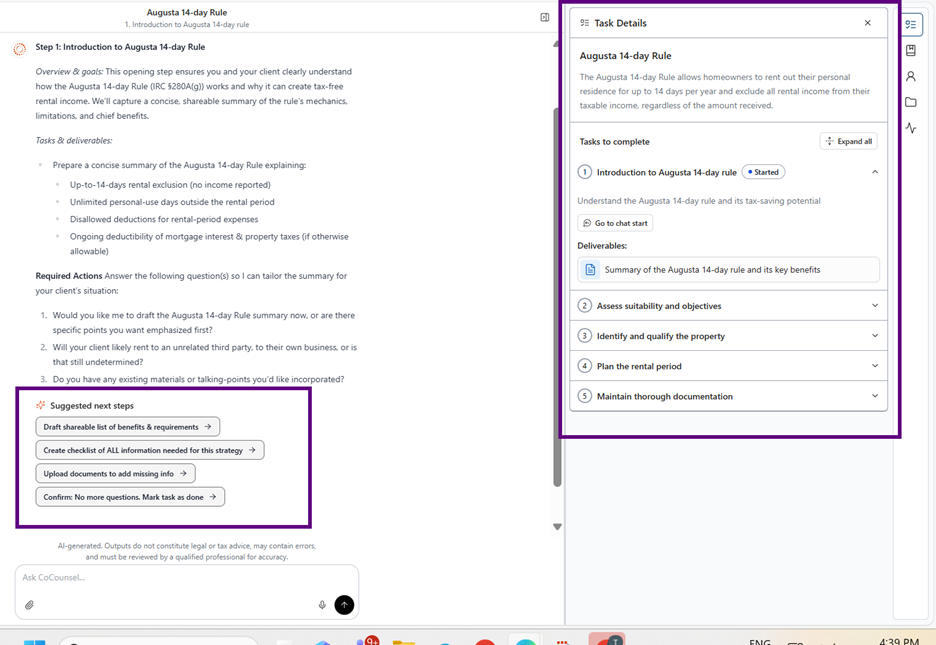Click the Tasks to complete label
This screenshot has width=936, height=645.
[x=614, y=141]
